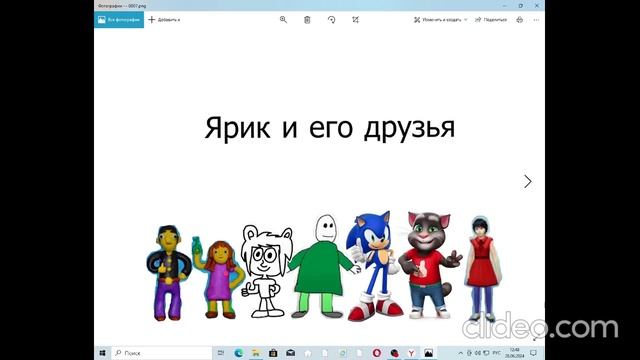Screen dimensions: 640x360
Task: Minimize the Photos window
Action: point(504,6)
